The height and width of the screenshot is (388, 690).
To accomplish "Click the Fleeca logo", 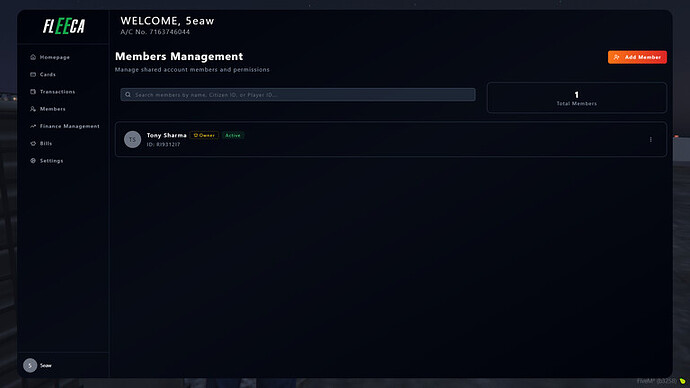I will pyautogui.click(x=64, y=26).
